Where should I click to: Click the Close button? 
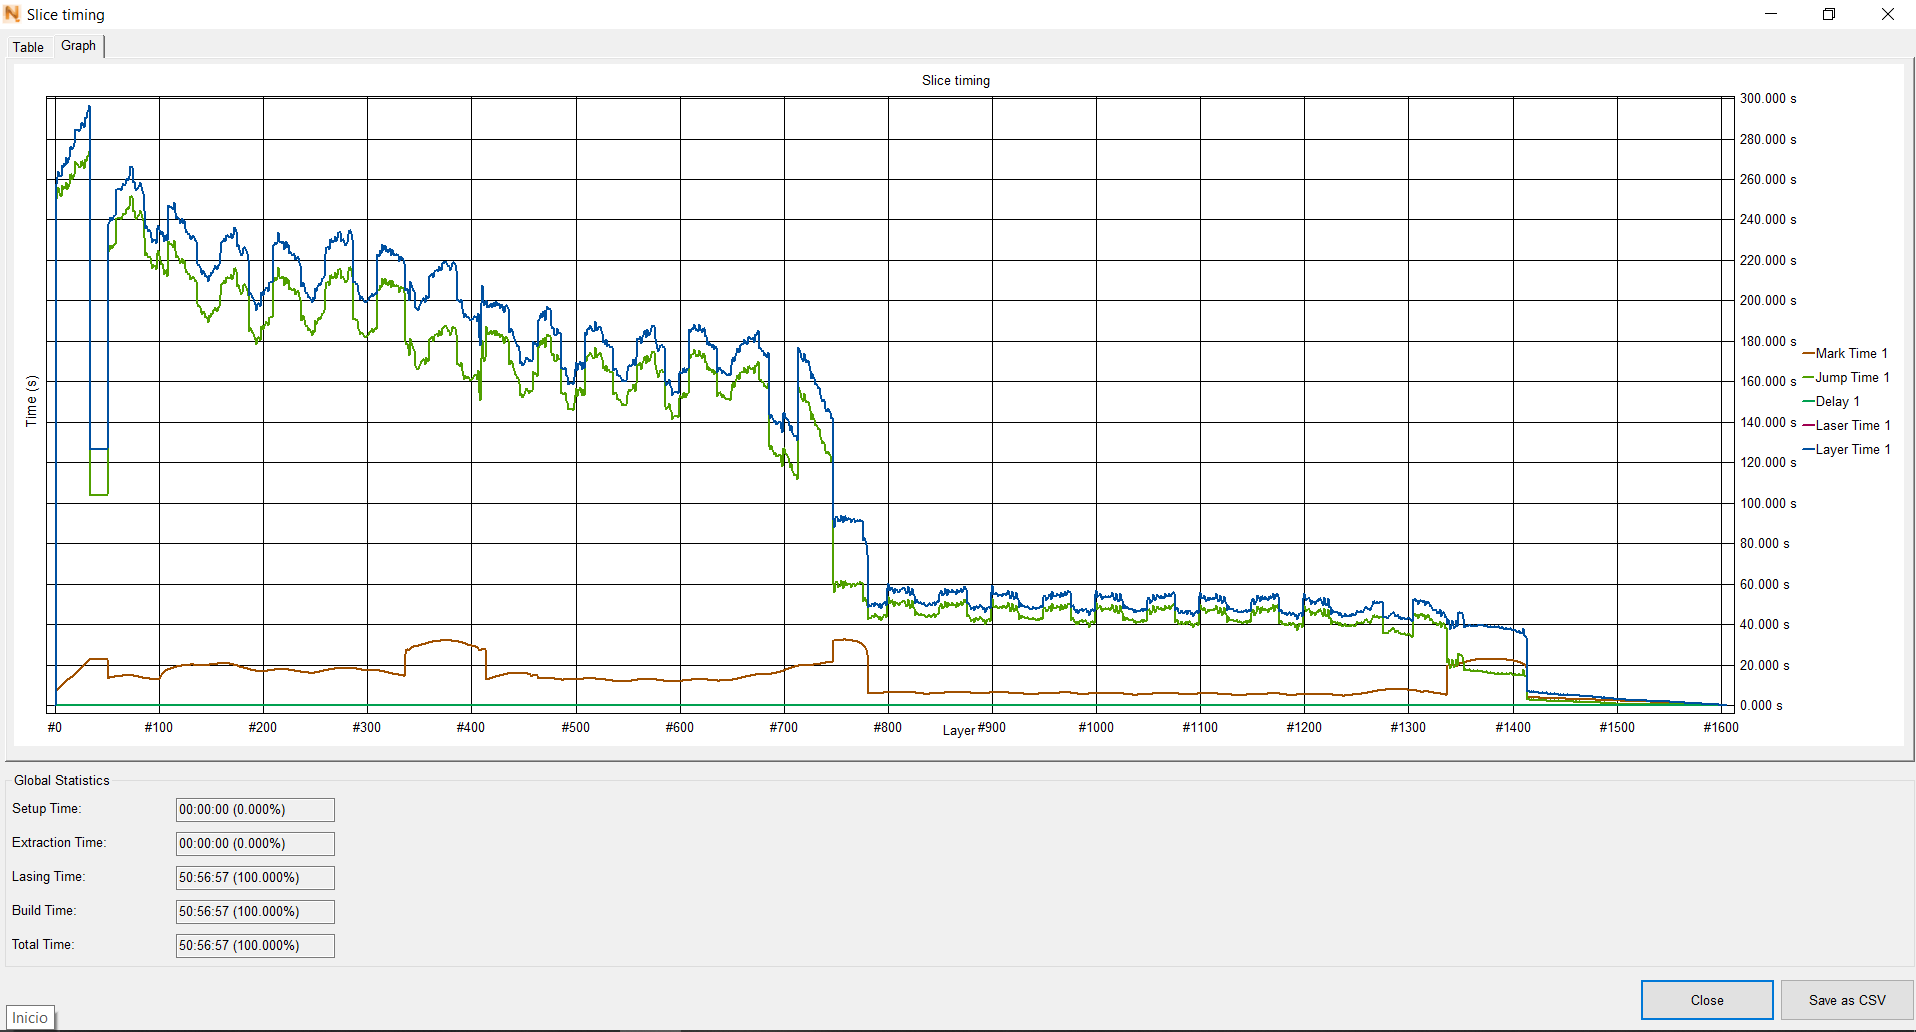1707,1000
